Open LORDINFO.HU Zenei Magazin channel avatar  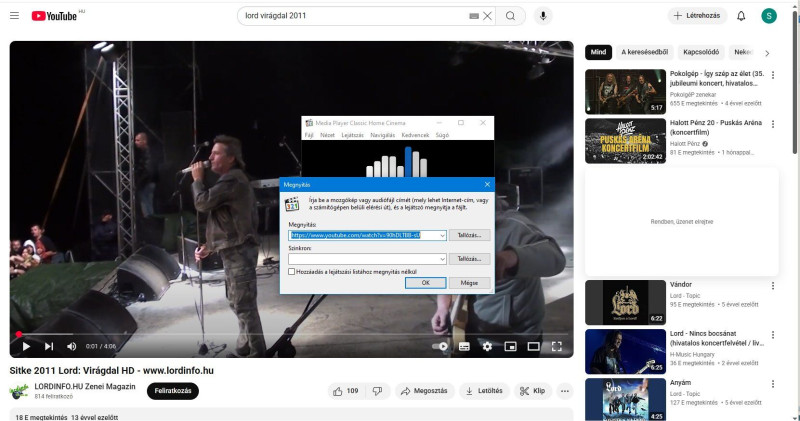coord(19,391)
